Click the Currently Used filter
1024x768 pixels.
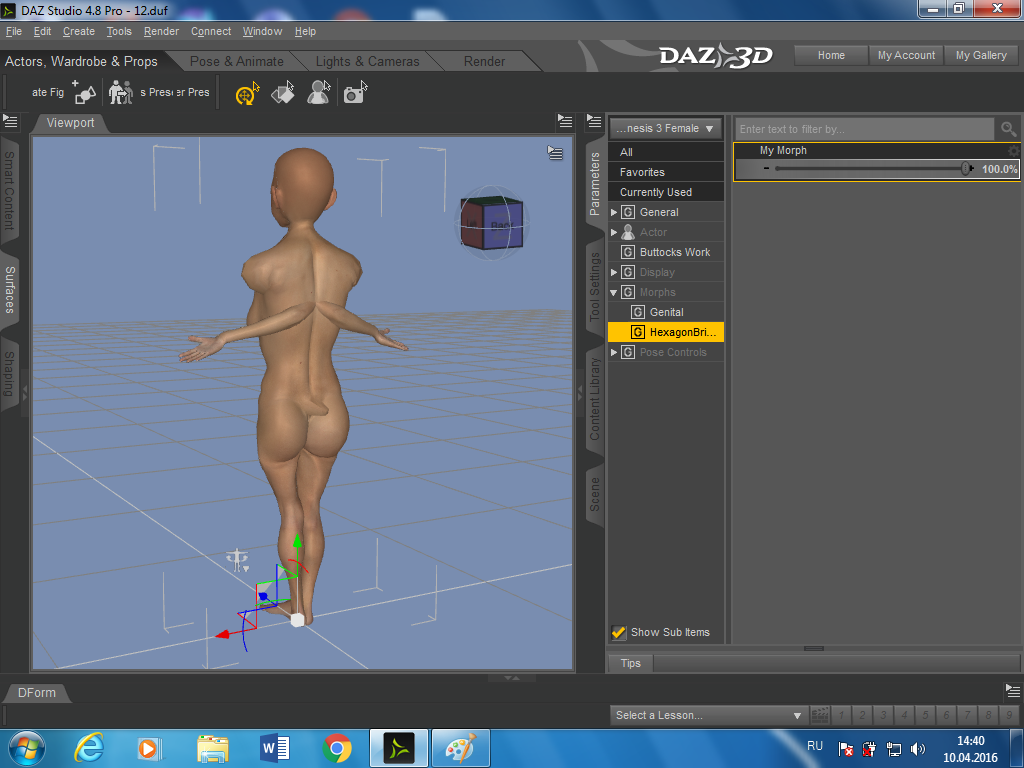coord(655,192)
